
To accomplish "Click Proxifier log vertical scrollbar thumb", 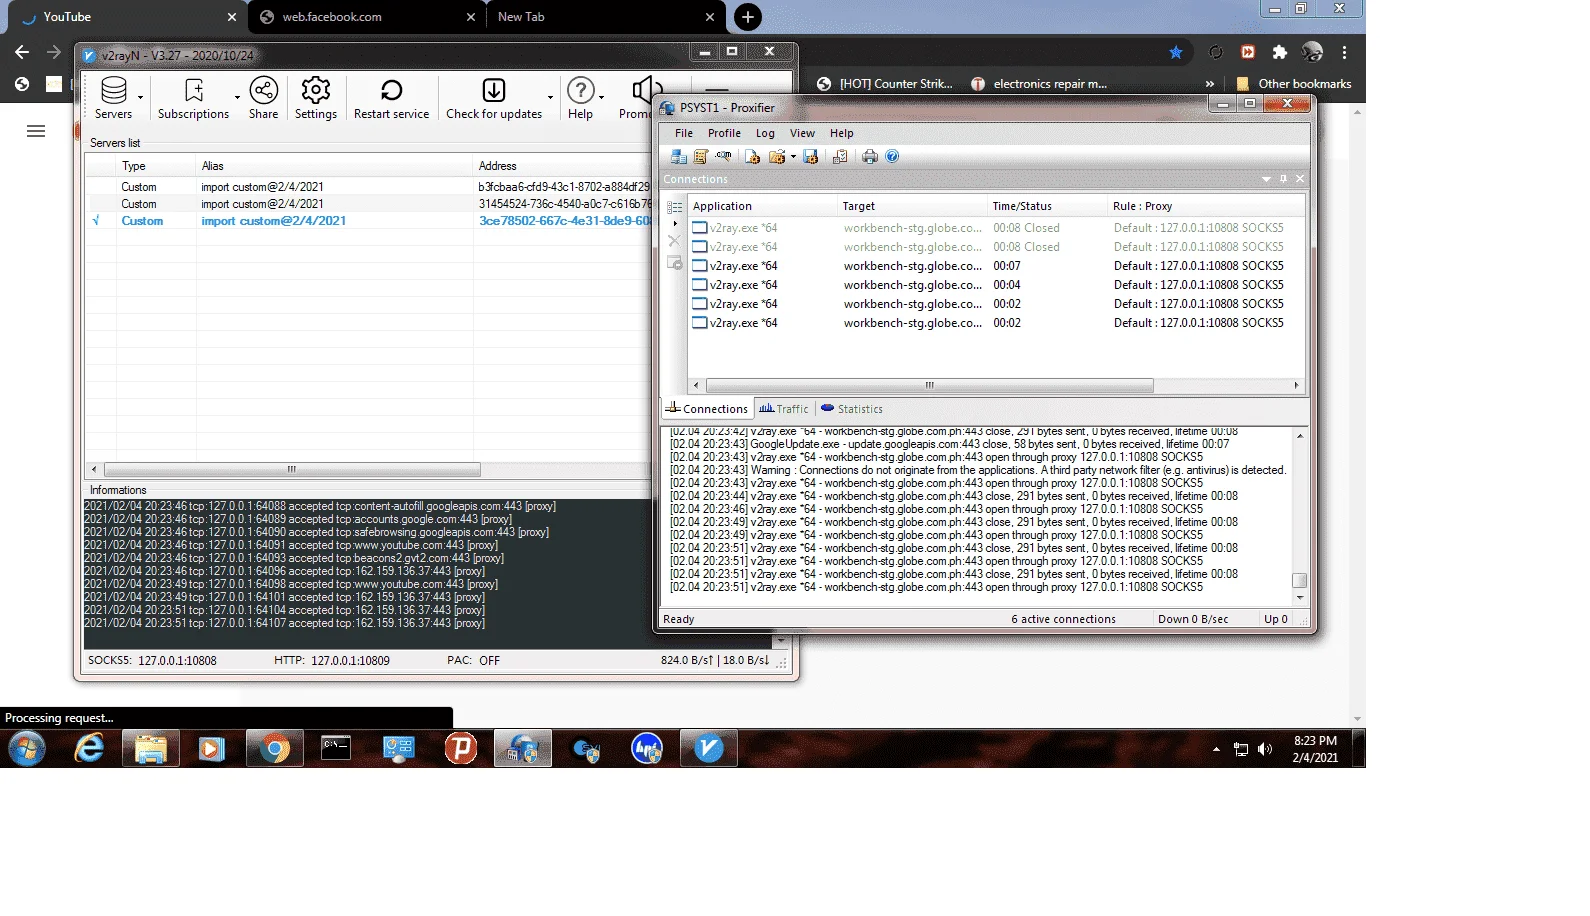I will 1299,581.
